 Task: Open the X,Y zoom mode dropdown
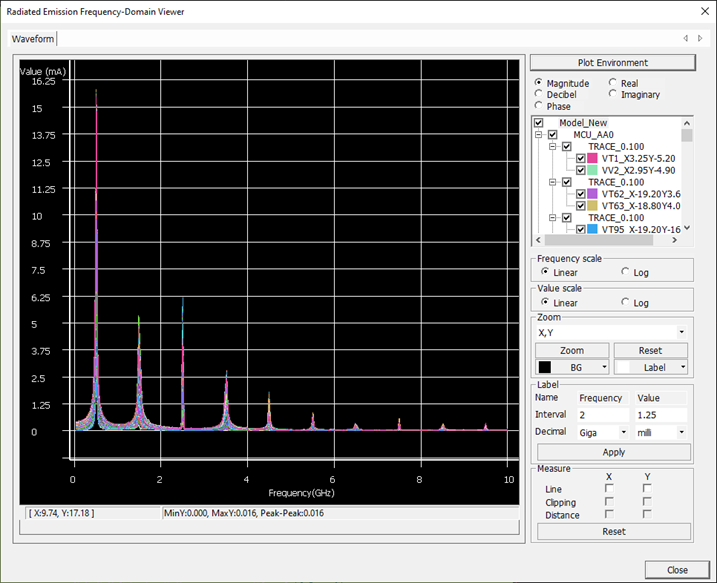click(681, 332)
